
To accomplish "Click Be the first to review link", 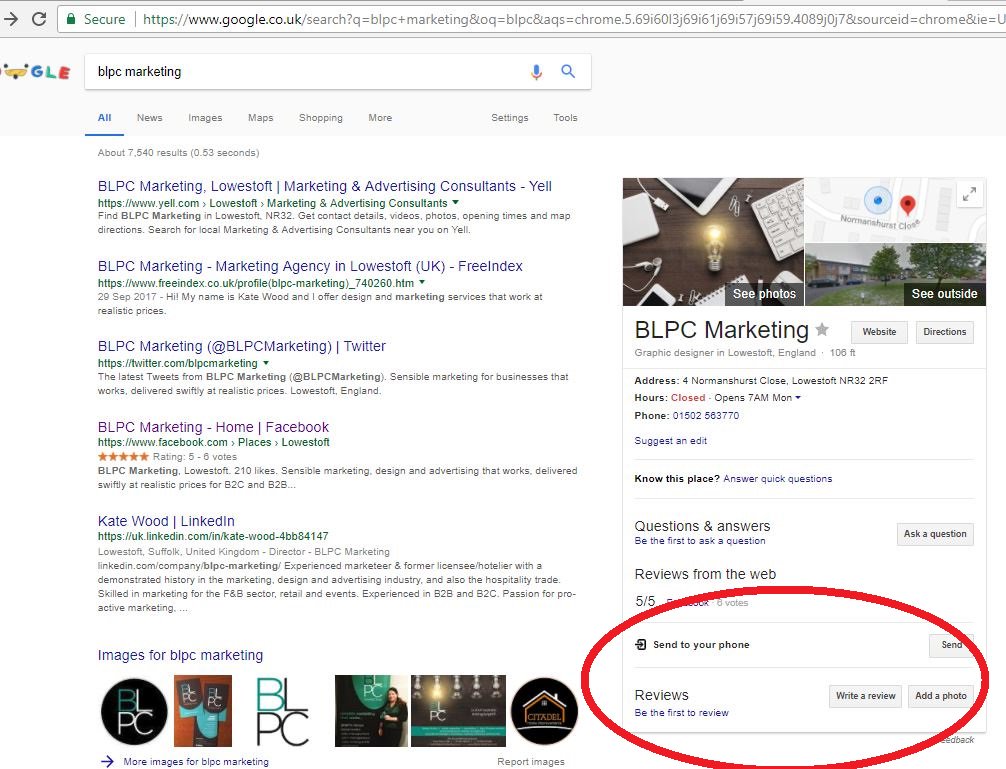I will pos(681,713).
